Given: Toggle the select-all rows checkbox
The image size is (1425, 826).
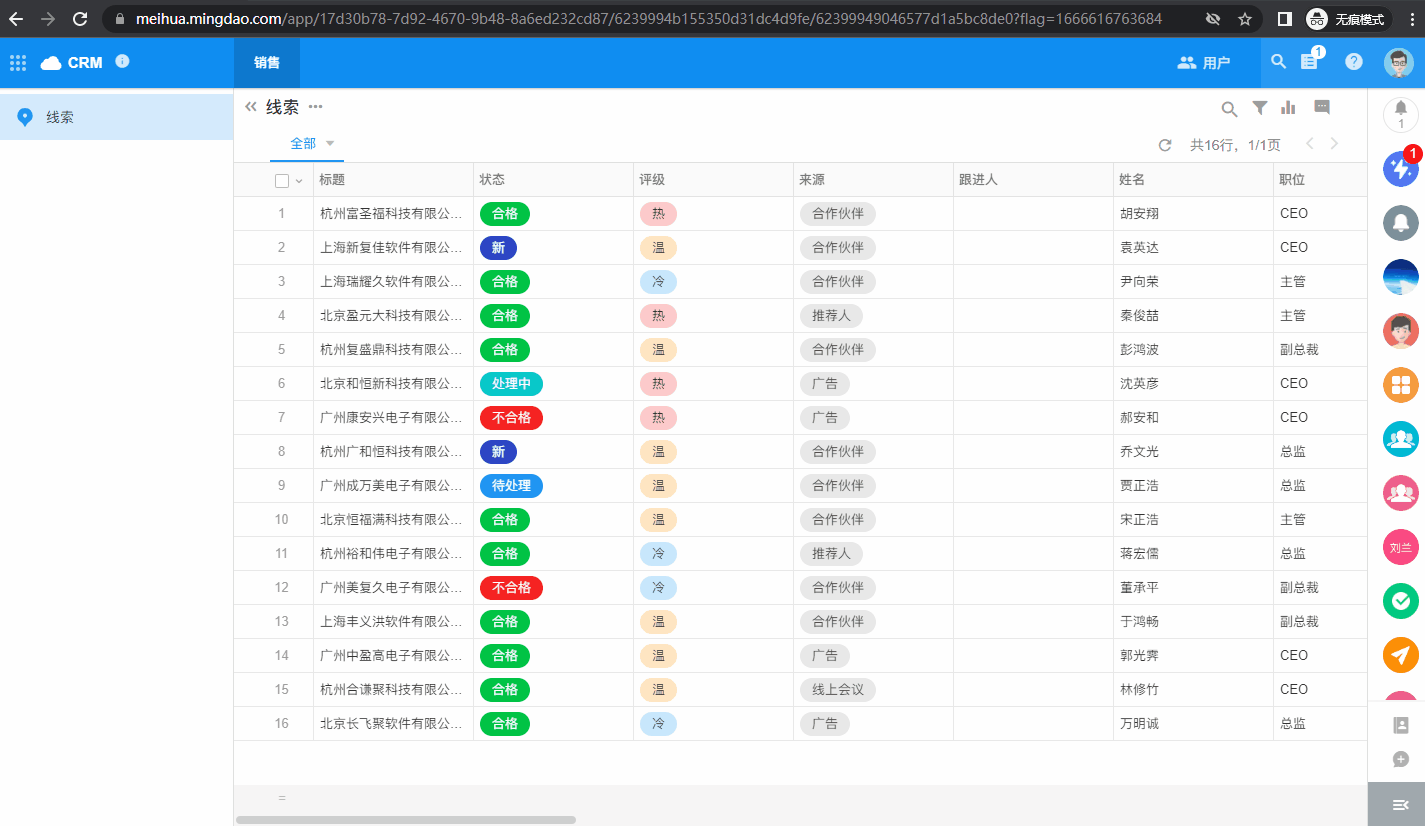Looking at the screenshot, I should tap(282, 181).
